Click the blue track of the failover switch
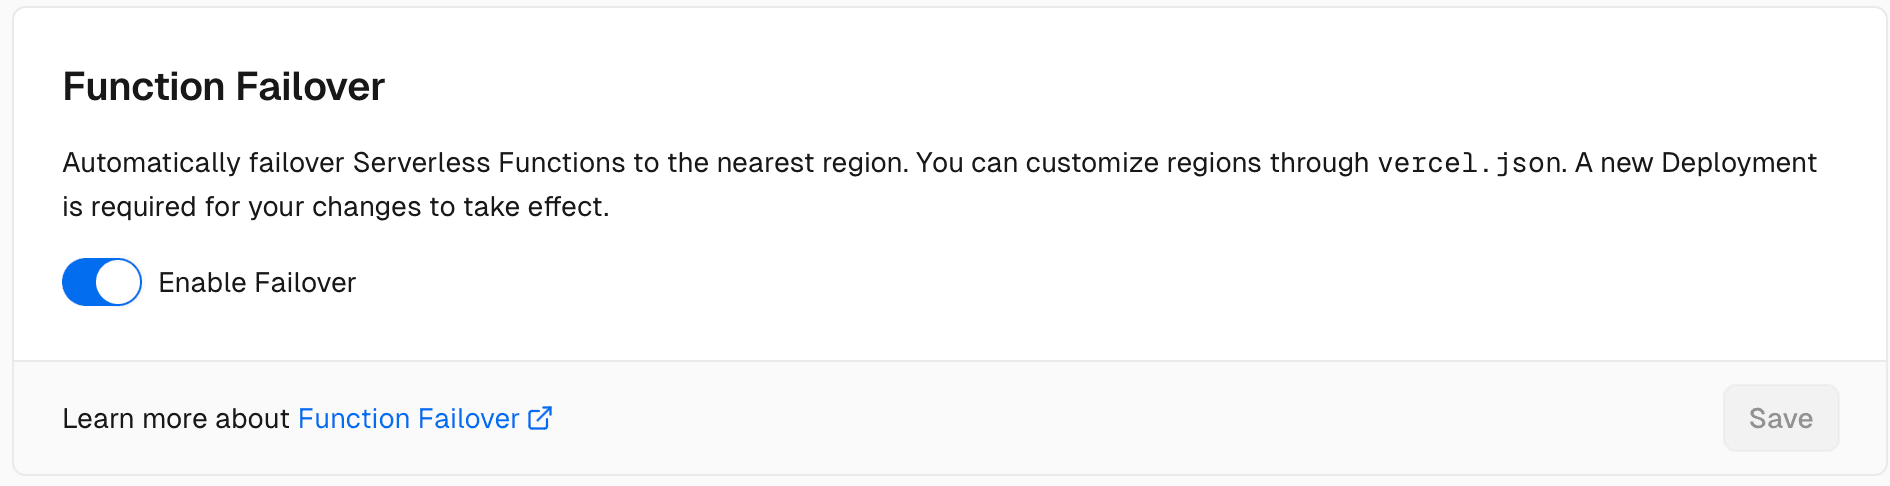This screenshot has height=486, width=1890. [x=79, y=282]
